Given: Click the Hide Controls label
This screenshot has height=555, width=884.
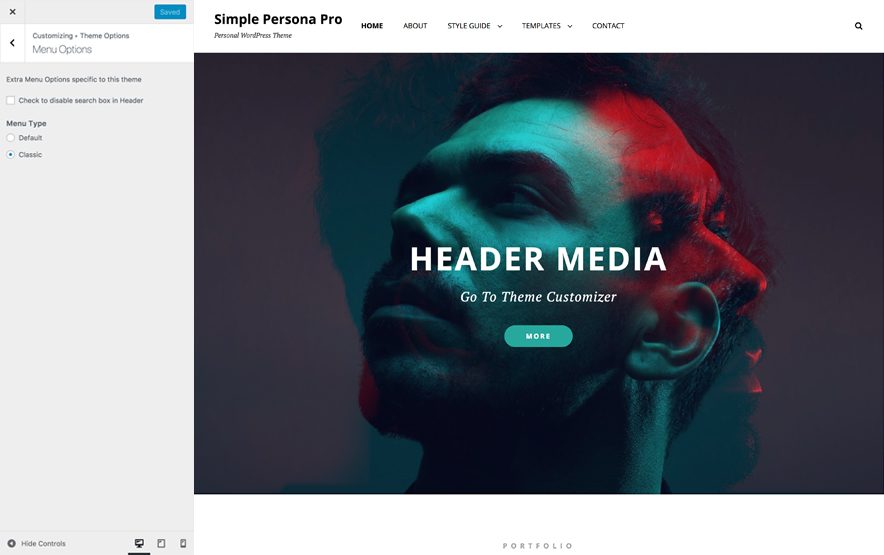Looking at the screenshot, I should coord(43,544).
